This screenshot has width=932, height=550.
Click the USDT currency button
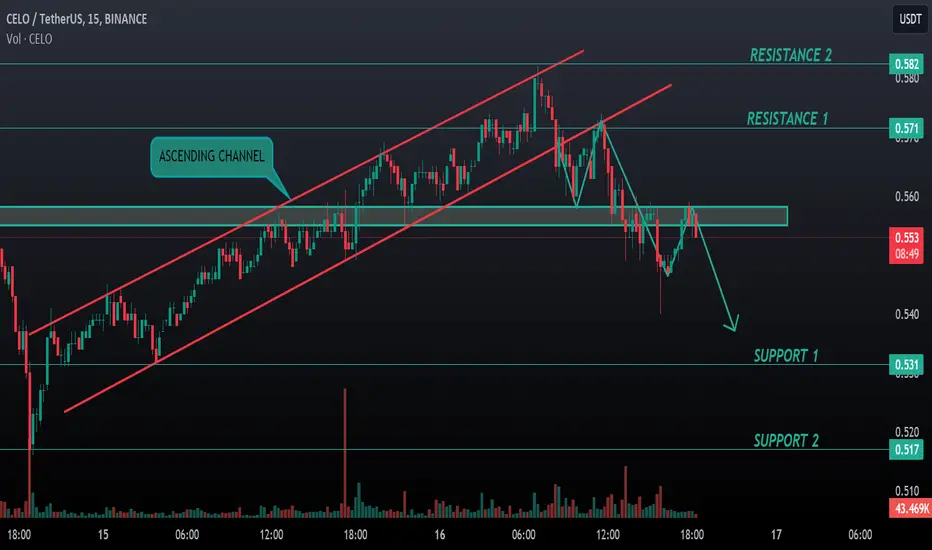(x=910, y=19)
